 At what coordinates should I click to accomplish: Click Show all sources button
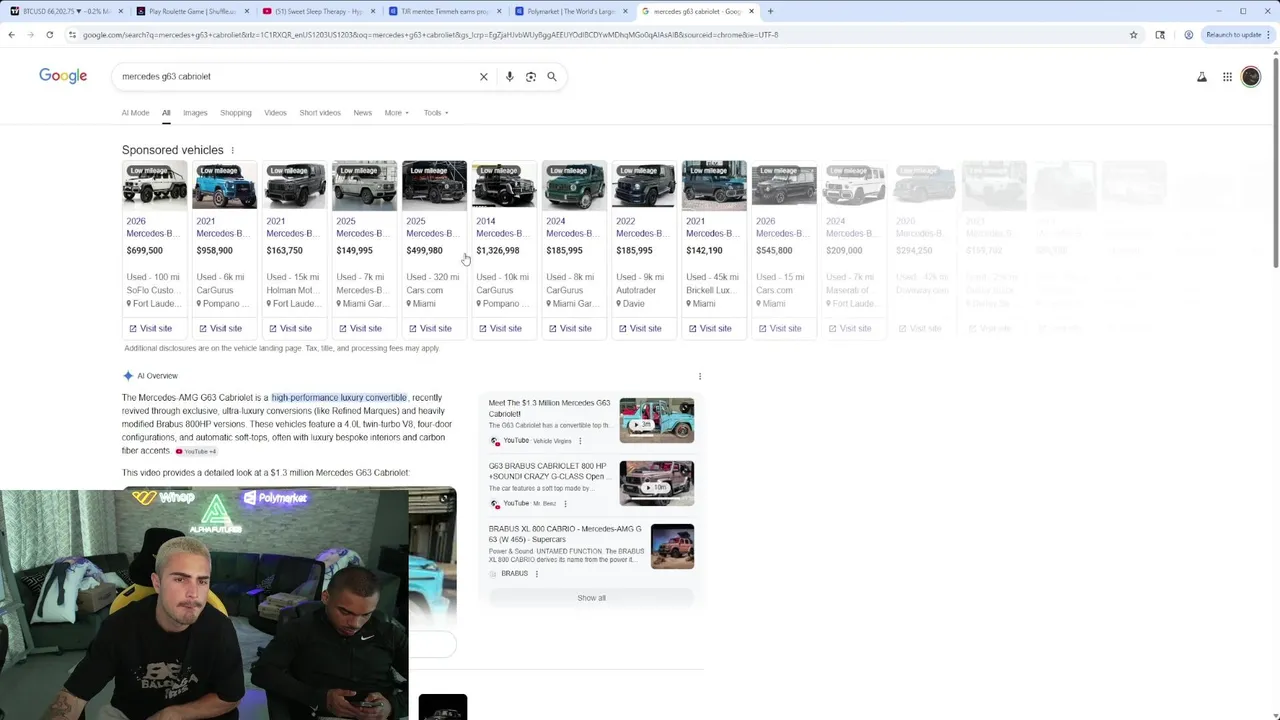point(591,598)
